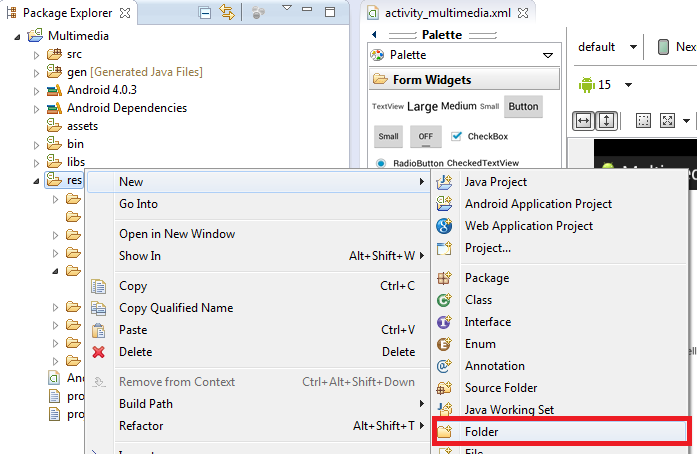Collapse the res folder
Viewport: 697px width, 454px height.
[36, 181]
